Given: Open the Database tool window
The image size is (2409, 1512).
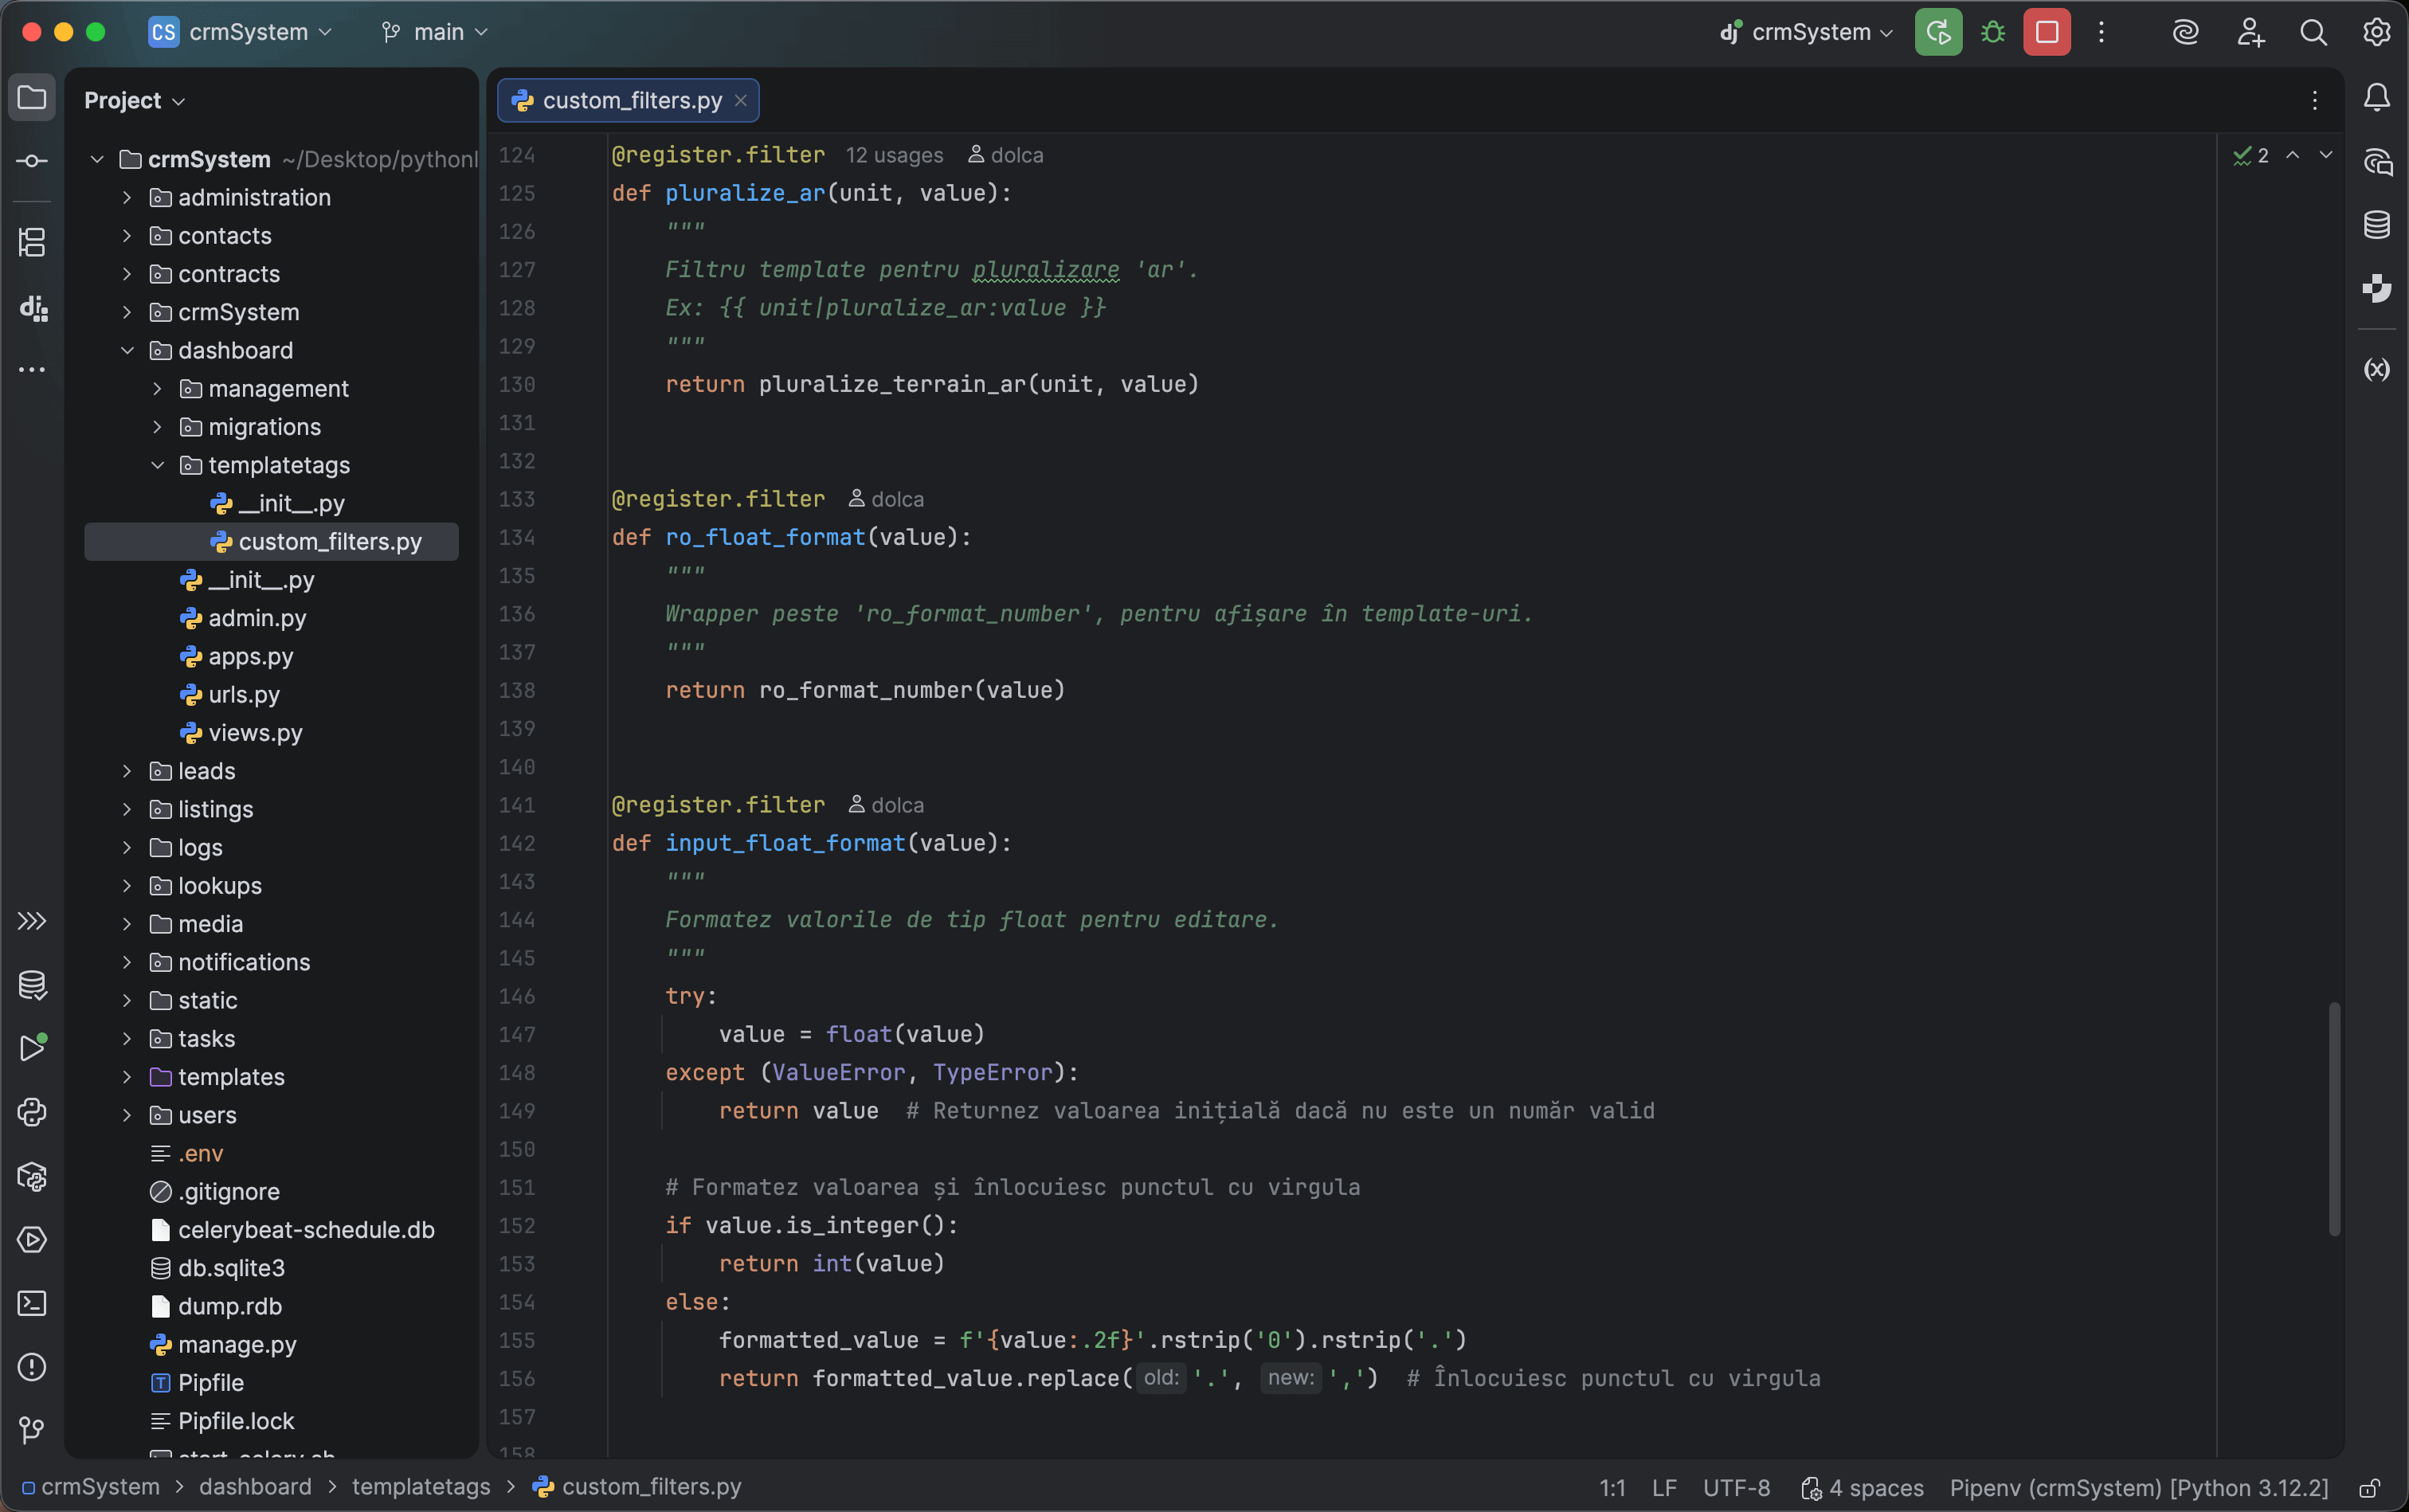Looking at the screenshot, I should click(2377, 224).
